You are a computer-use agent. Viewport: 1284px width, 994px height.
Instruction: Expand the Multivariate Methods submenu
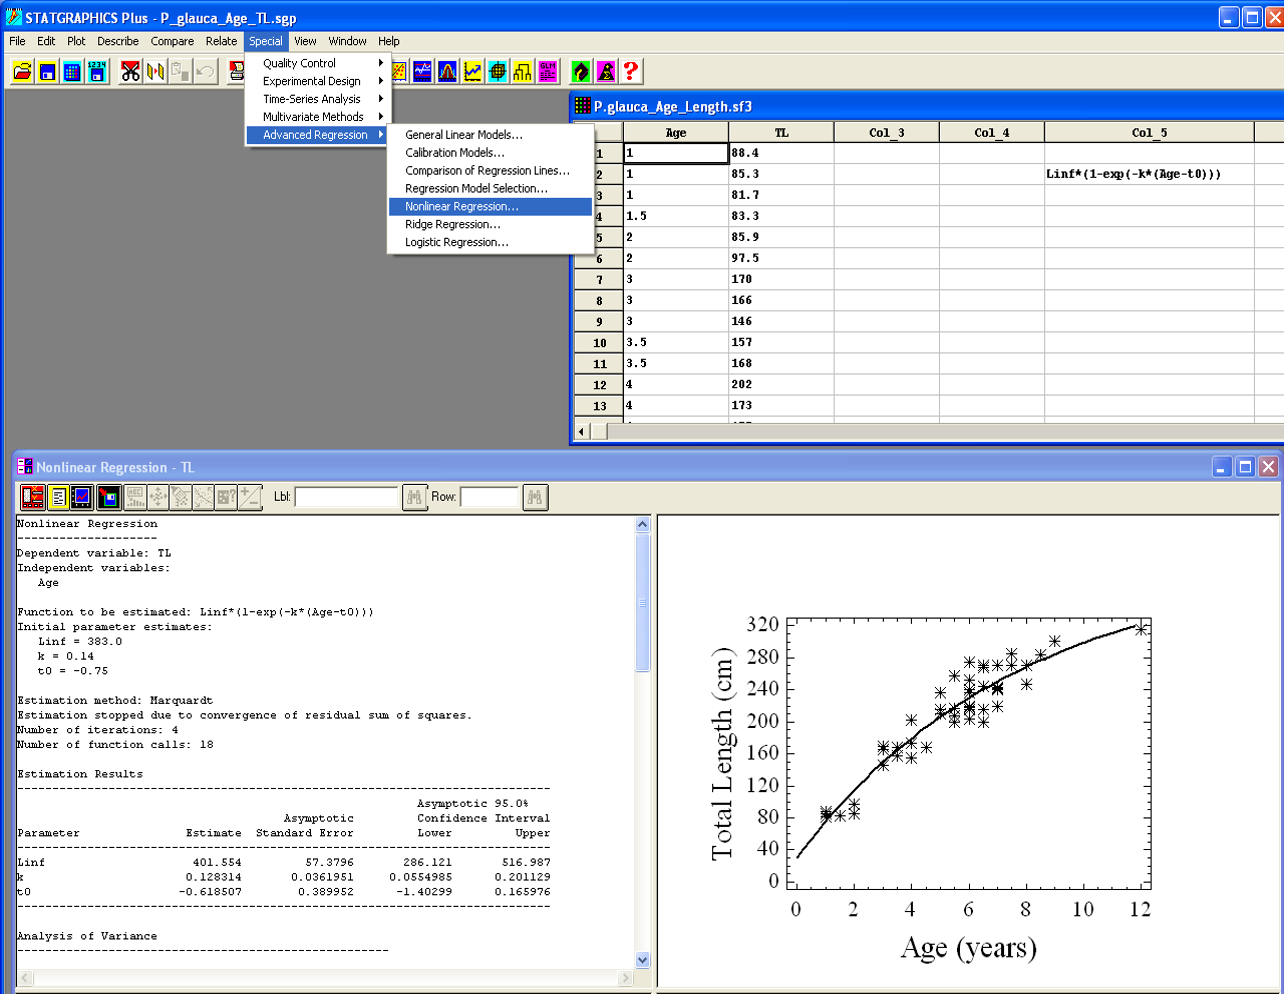click(x=318, y=117)
